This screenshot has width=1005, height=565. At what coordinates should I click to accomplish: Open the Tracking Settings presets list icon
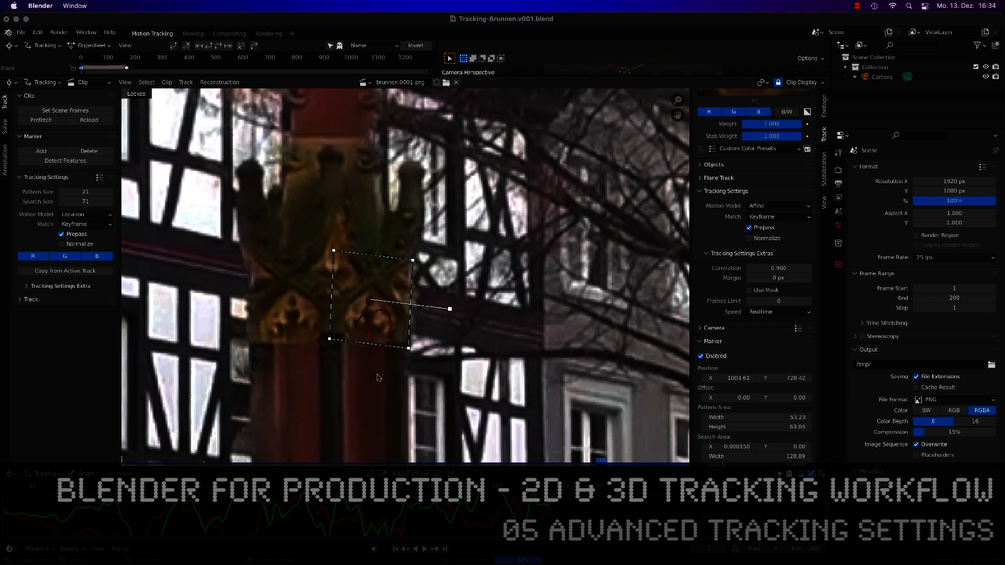(99, 177)
